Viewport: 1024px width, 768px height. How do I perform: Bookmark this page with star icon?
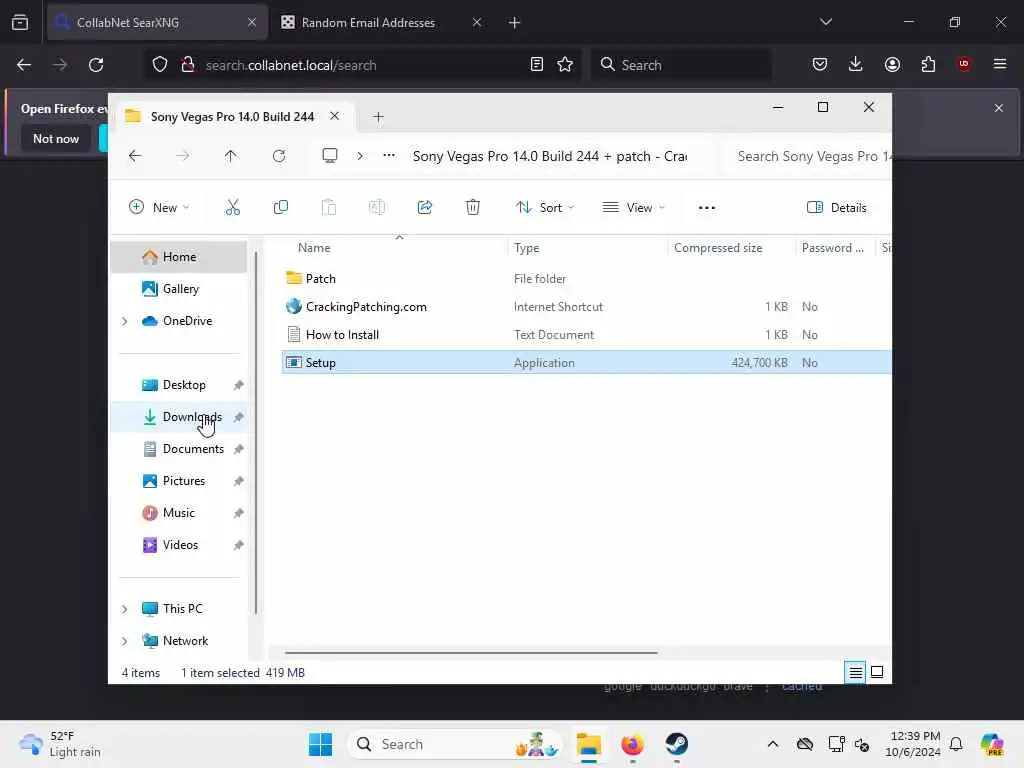[x=565, y=64]
